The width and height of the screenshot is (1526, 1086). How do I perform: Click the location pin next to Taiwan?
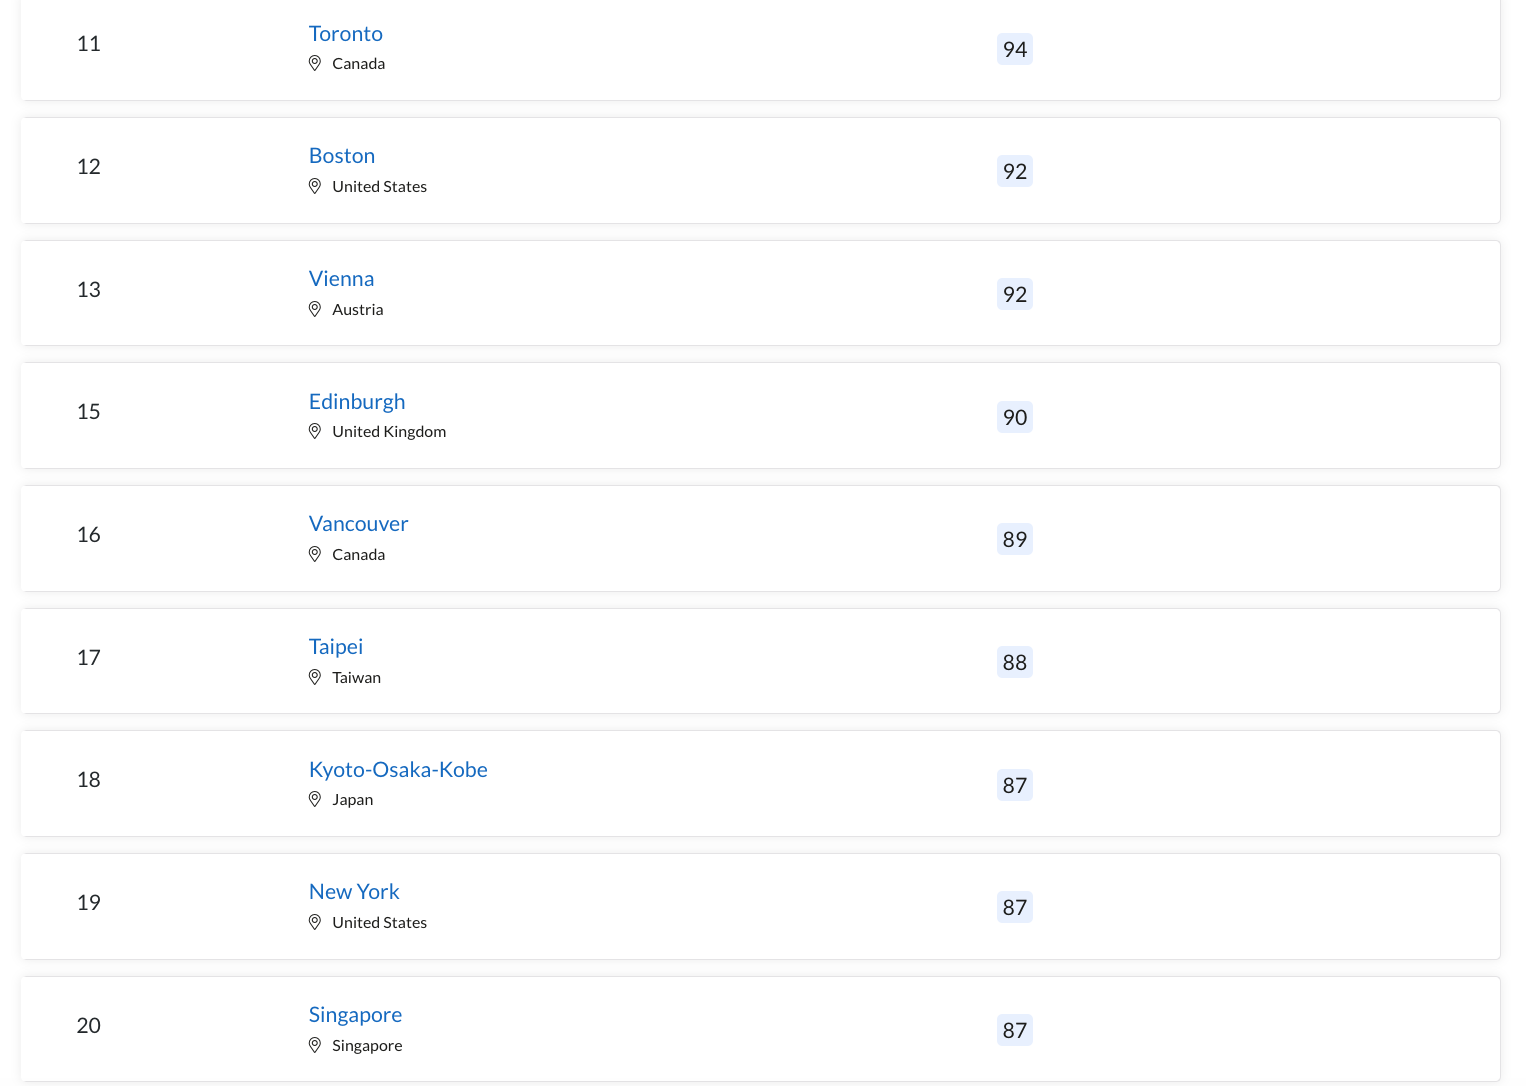315,678
